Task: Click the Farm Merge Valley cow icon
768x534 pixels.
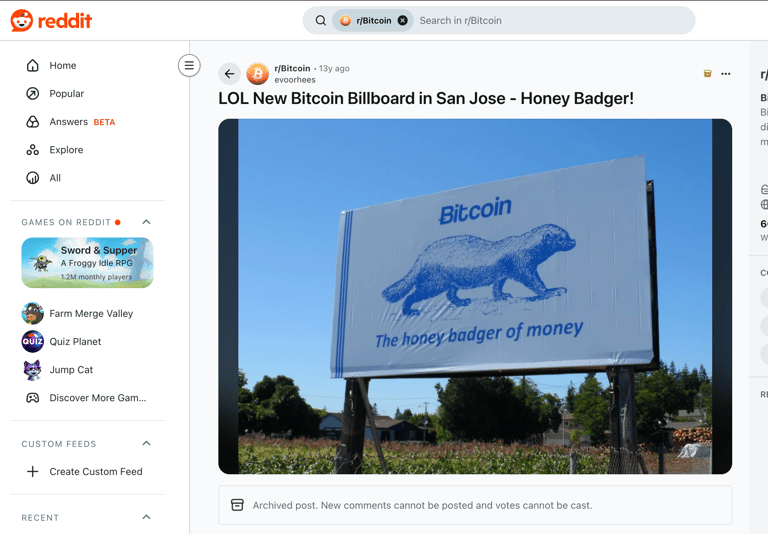Action: click(33, 314)
